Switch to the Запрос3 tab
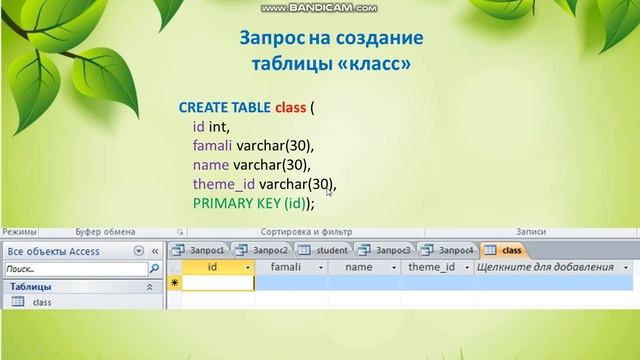The image size is (640, 360). tap(384, 250)
